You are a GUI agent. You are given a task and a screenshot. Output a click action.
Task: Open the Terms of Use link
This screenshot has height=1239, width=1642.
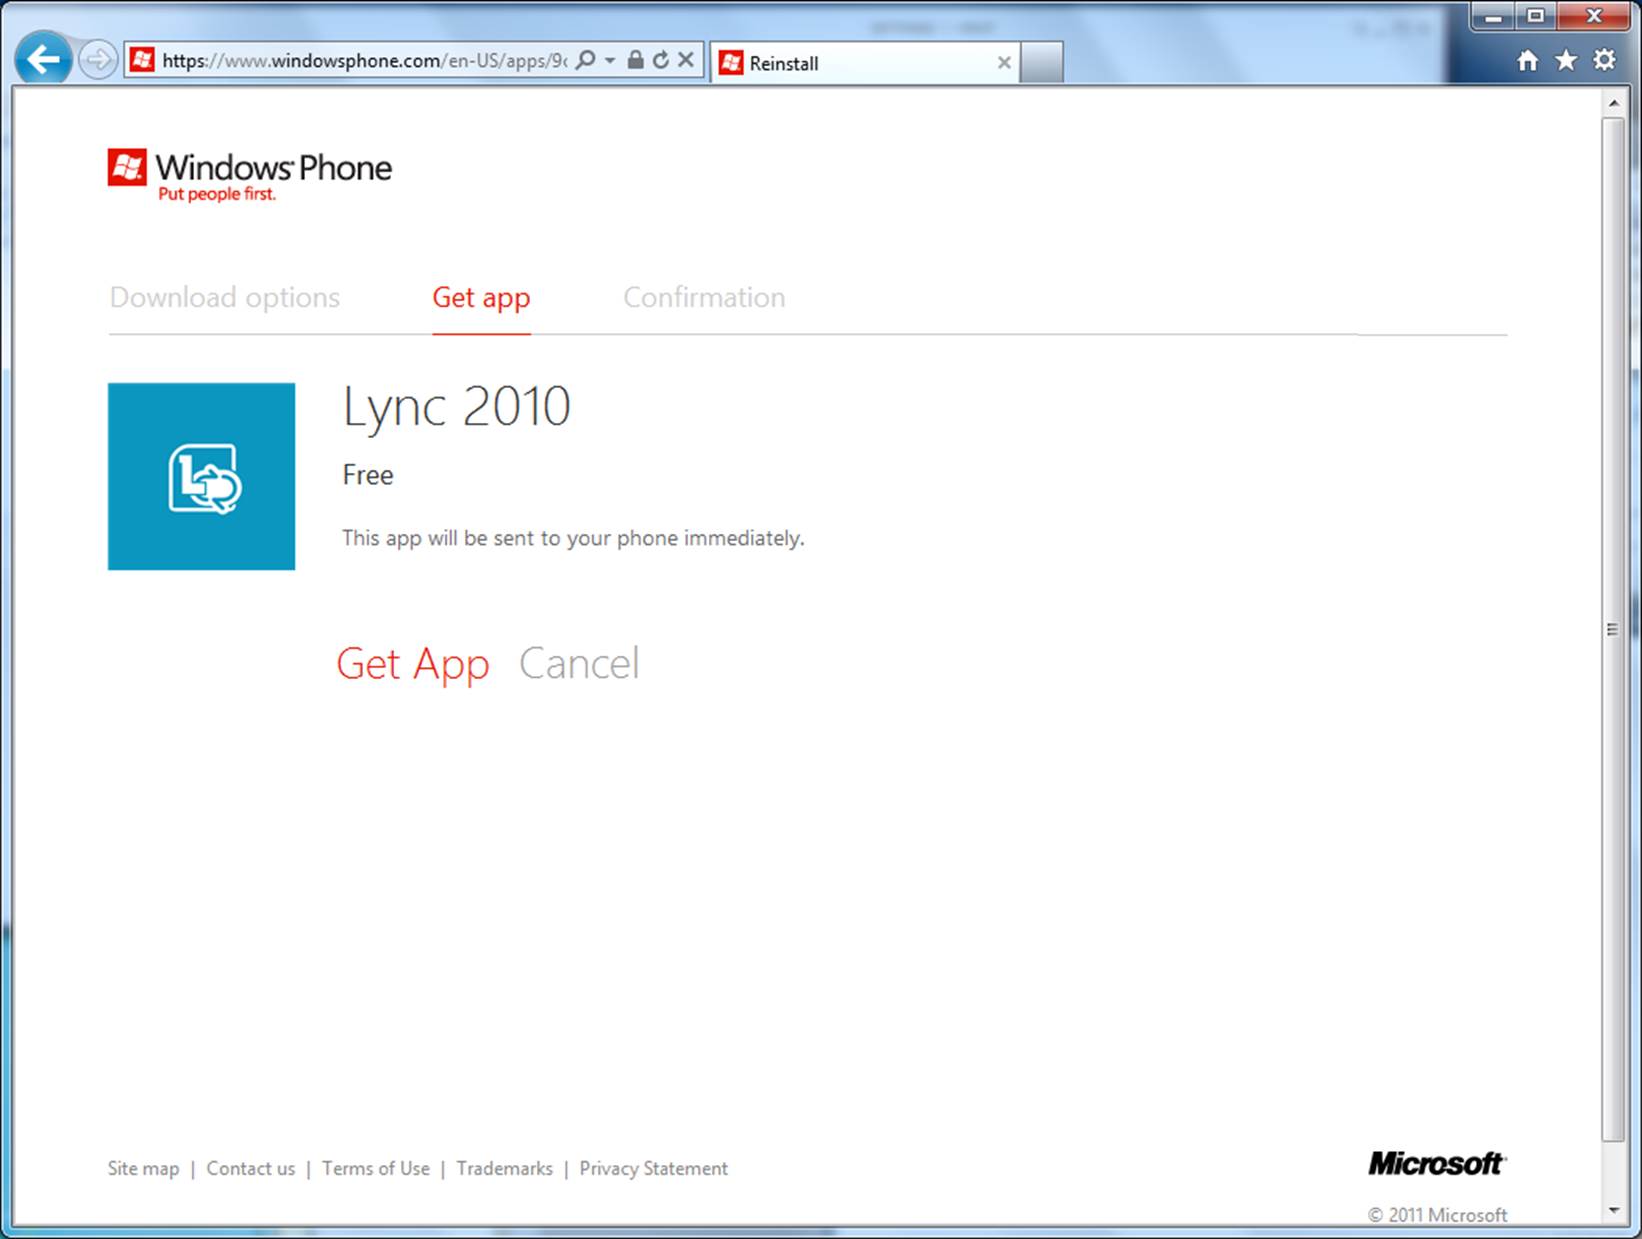376,1168
